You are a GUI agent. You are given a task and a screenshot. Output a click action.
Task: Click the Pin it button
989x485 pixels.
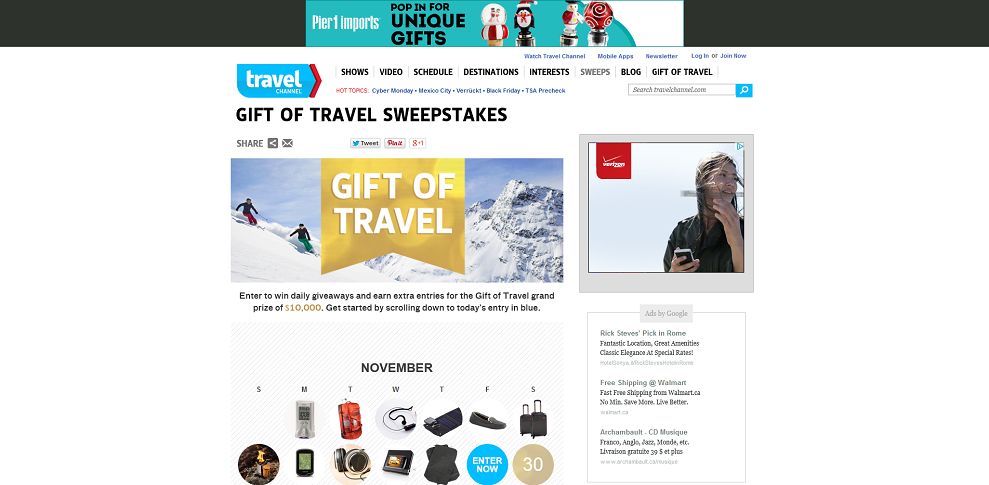coord(395,143)
